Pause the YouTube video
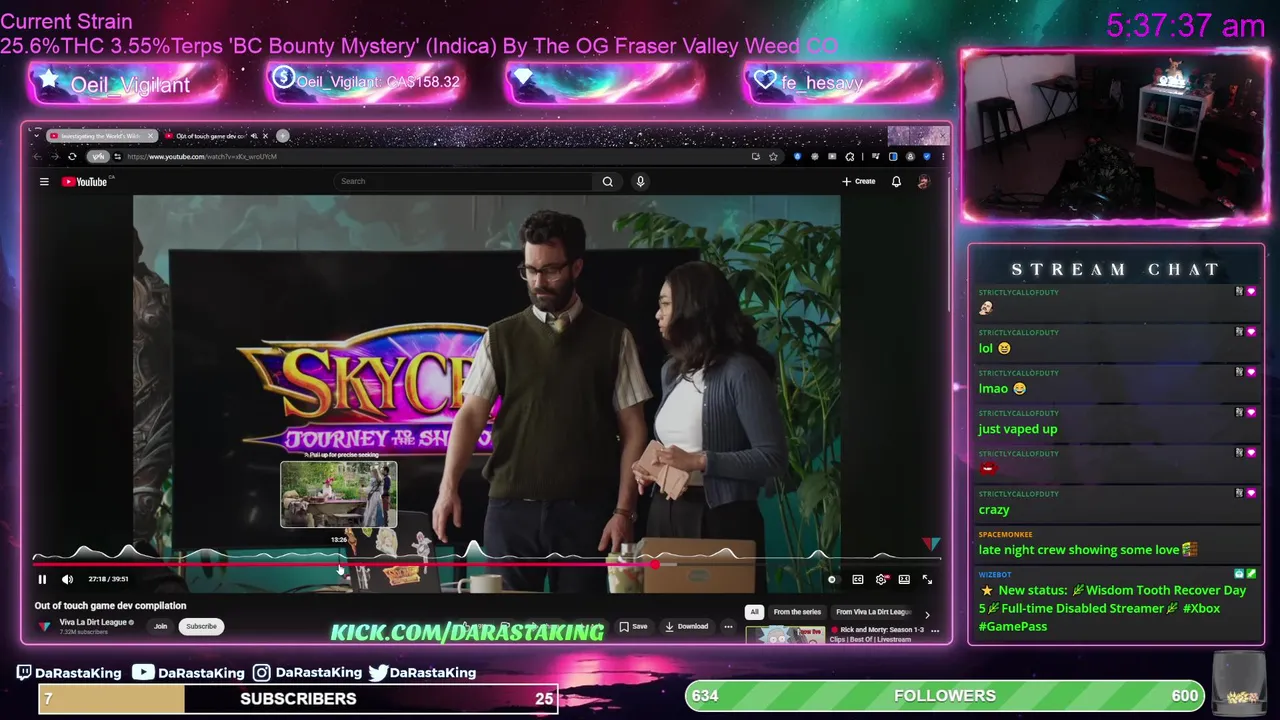This screenshot has width=1280, height=720. [x=42, y=579]
